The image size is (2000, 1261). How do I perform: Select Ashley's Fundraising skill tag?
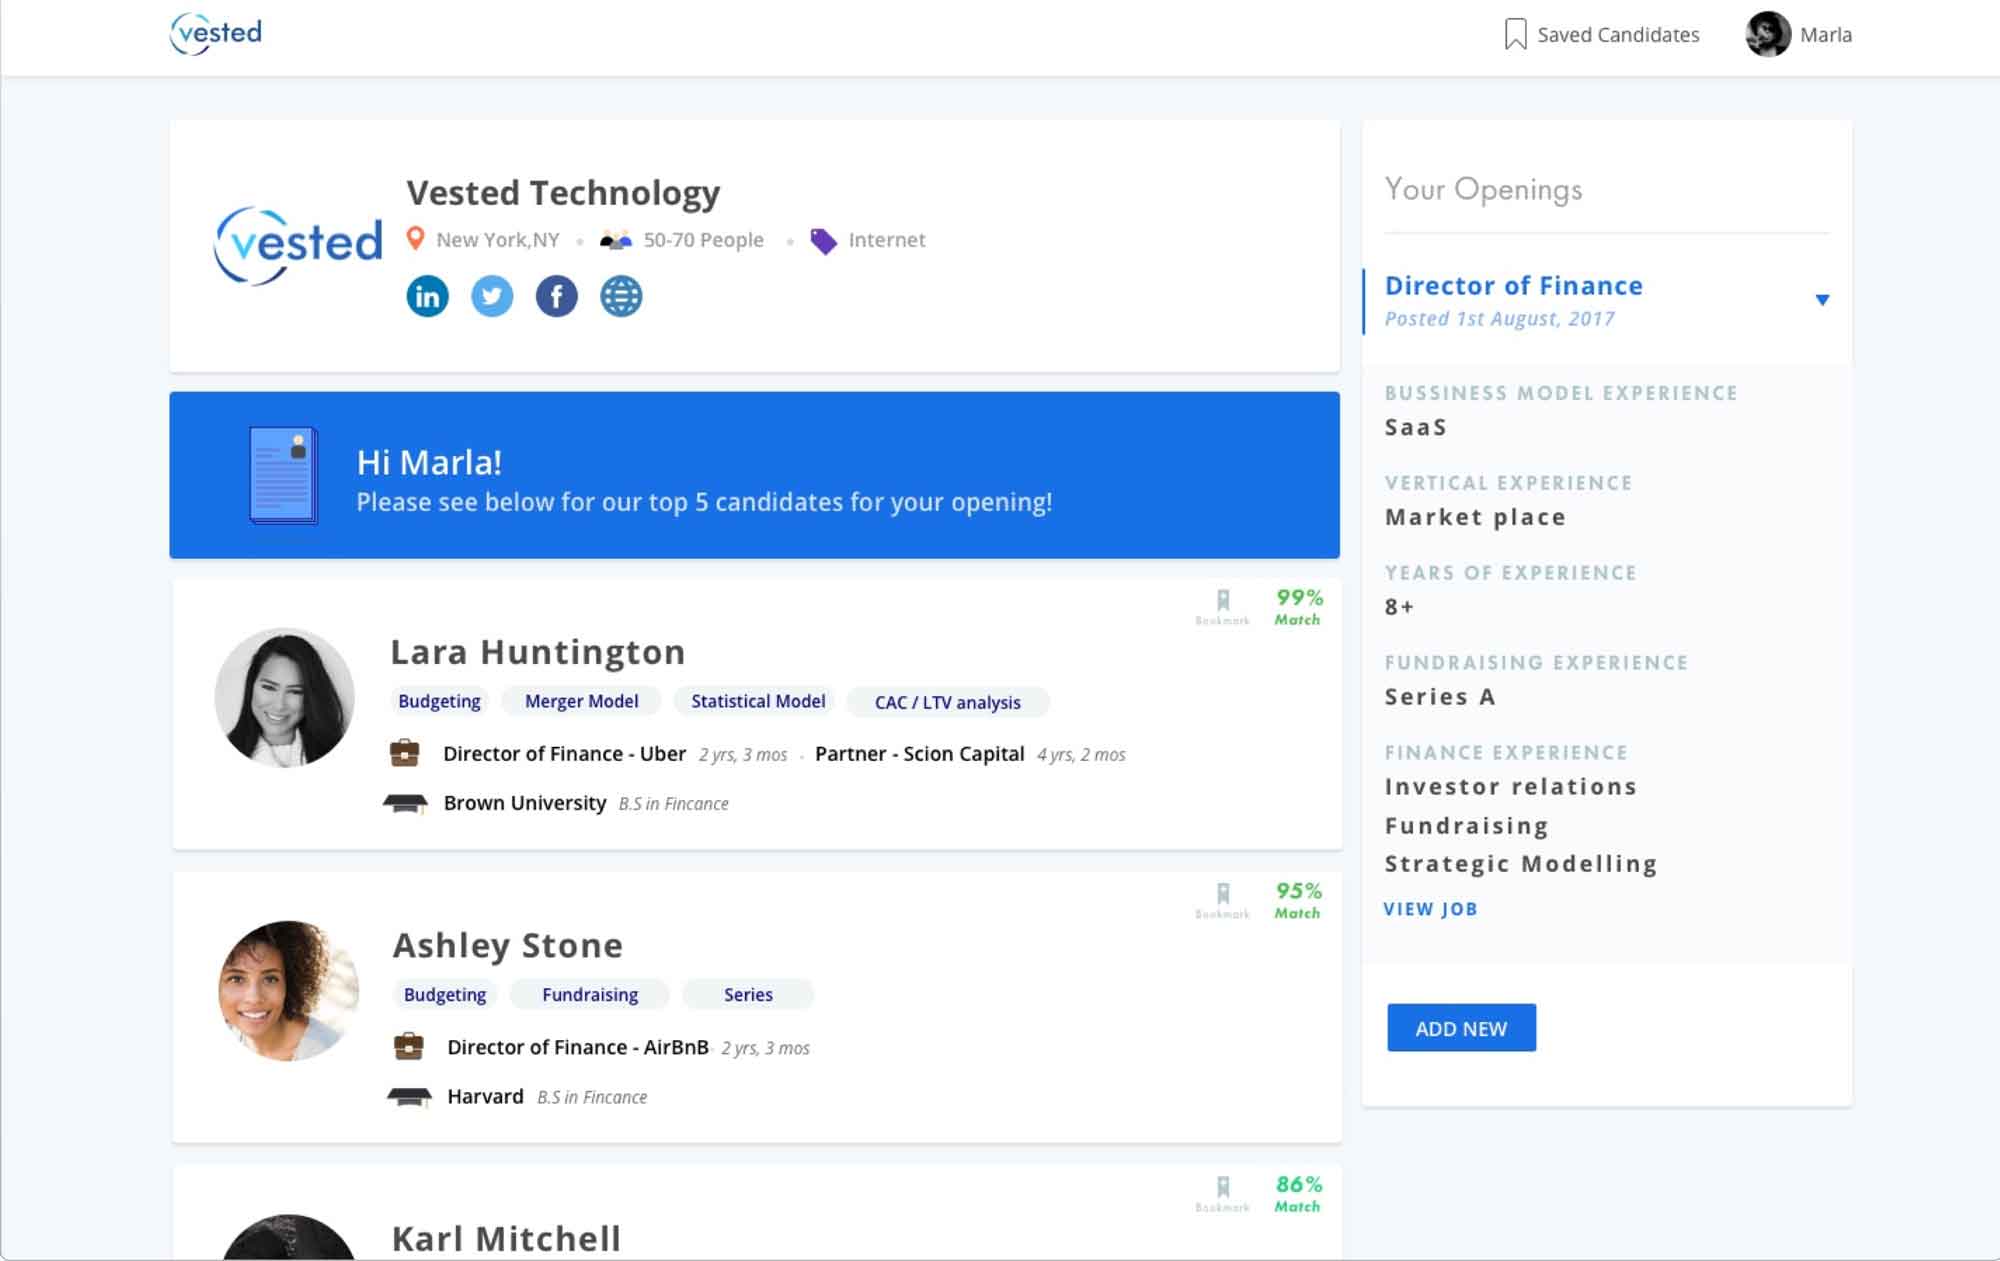590,994
